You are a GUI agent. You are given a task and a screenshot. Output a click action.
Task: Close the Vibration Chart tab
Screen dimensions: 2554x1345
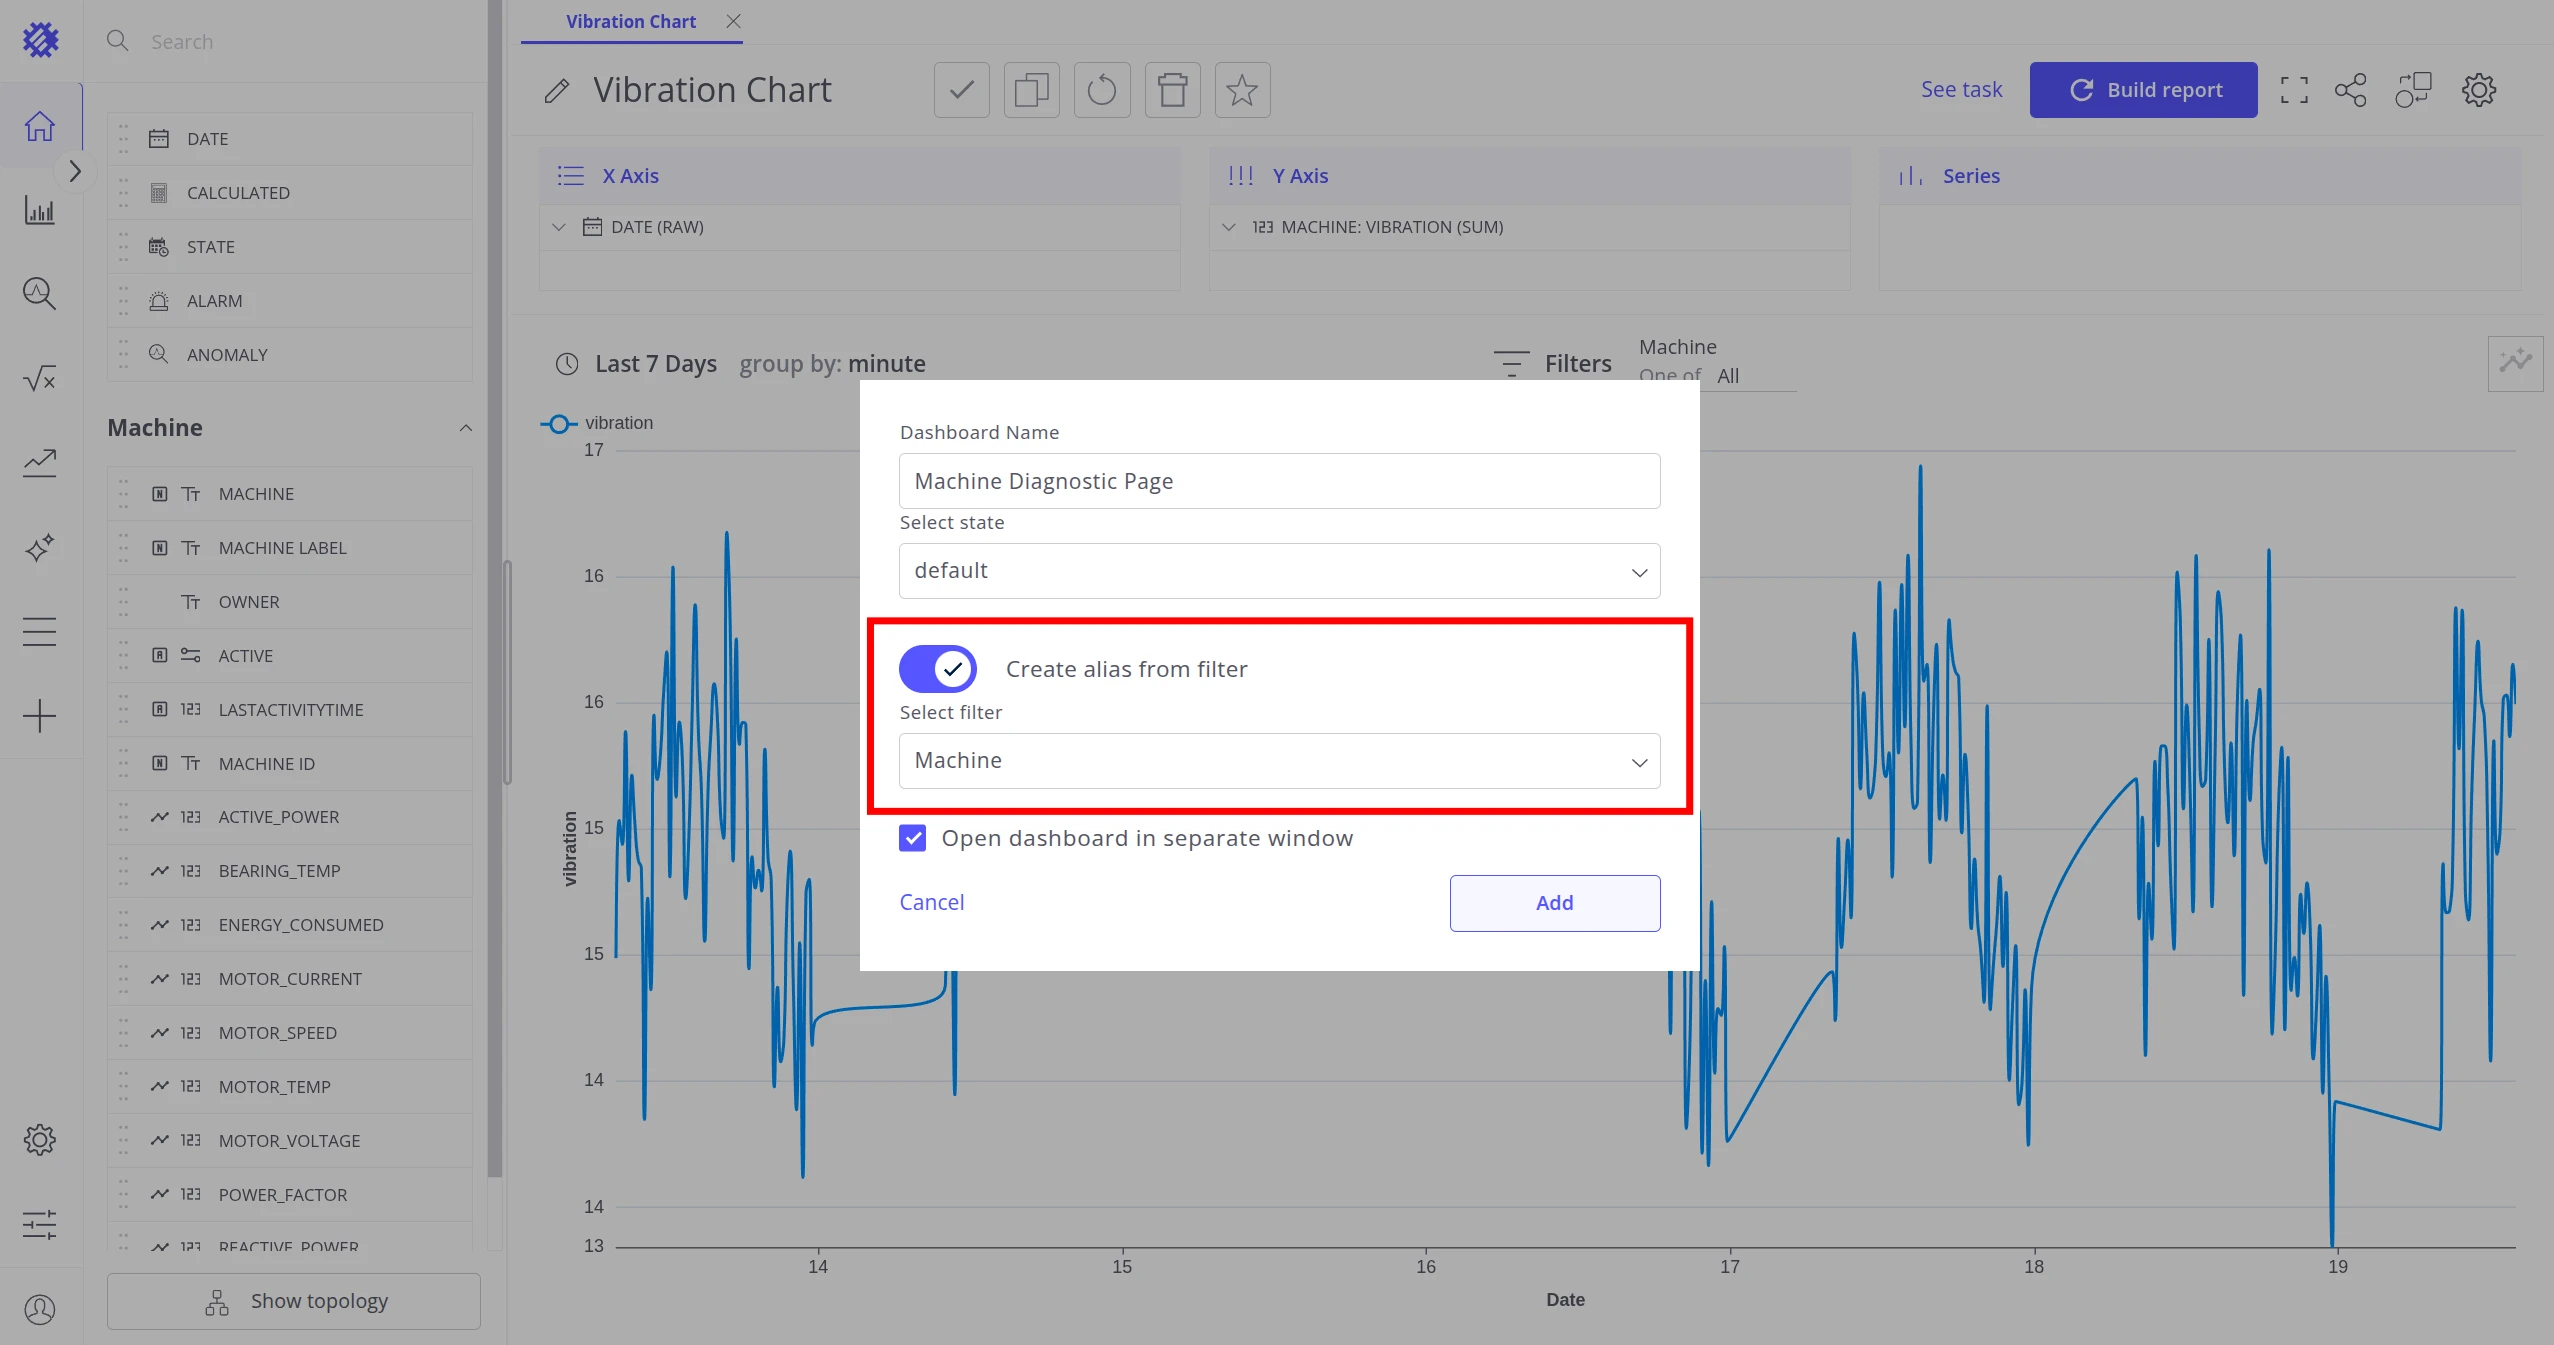734,21
